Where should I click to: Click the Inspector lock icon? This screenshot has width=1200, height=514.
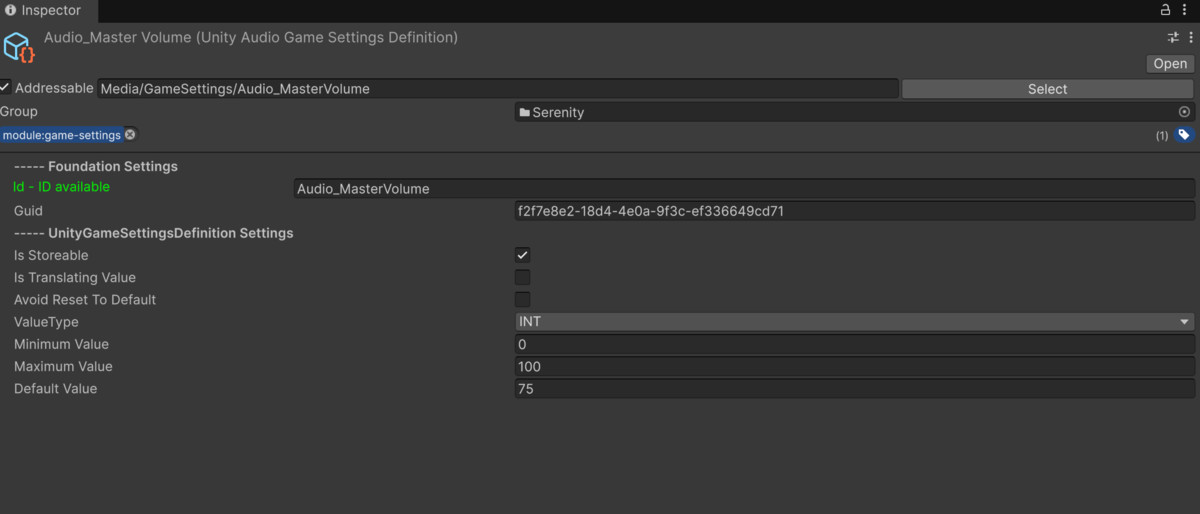pyautogui.click(x=1165, y=10)
